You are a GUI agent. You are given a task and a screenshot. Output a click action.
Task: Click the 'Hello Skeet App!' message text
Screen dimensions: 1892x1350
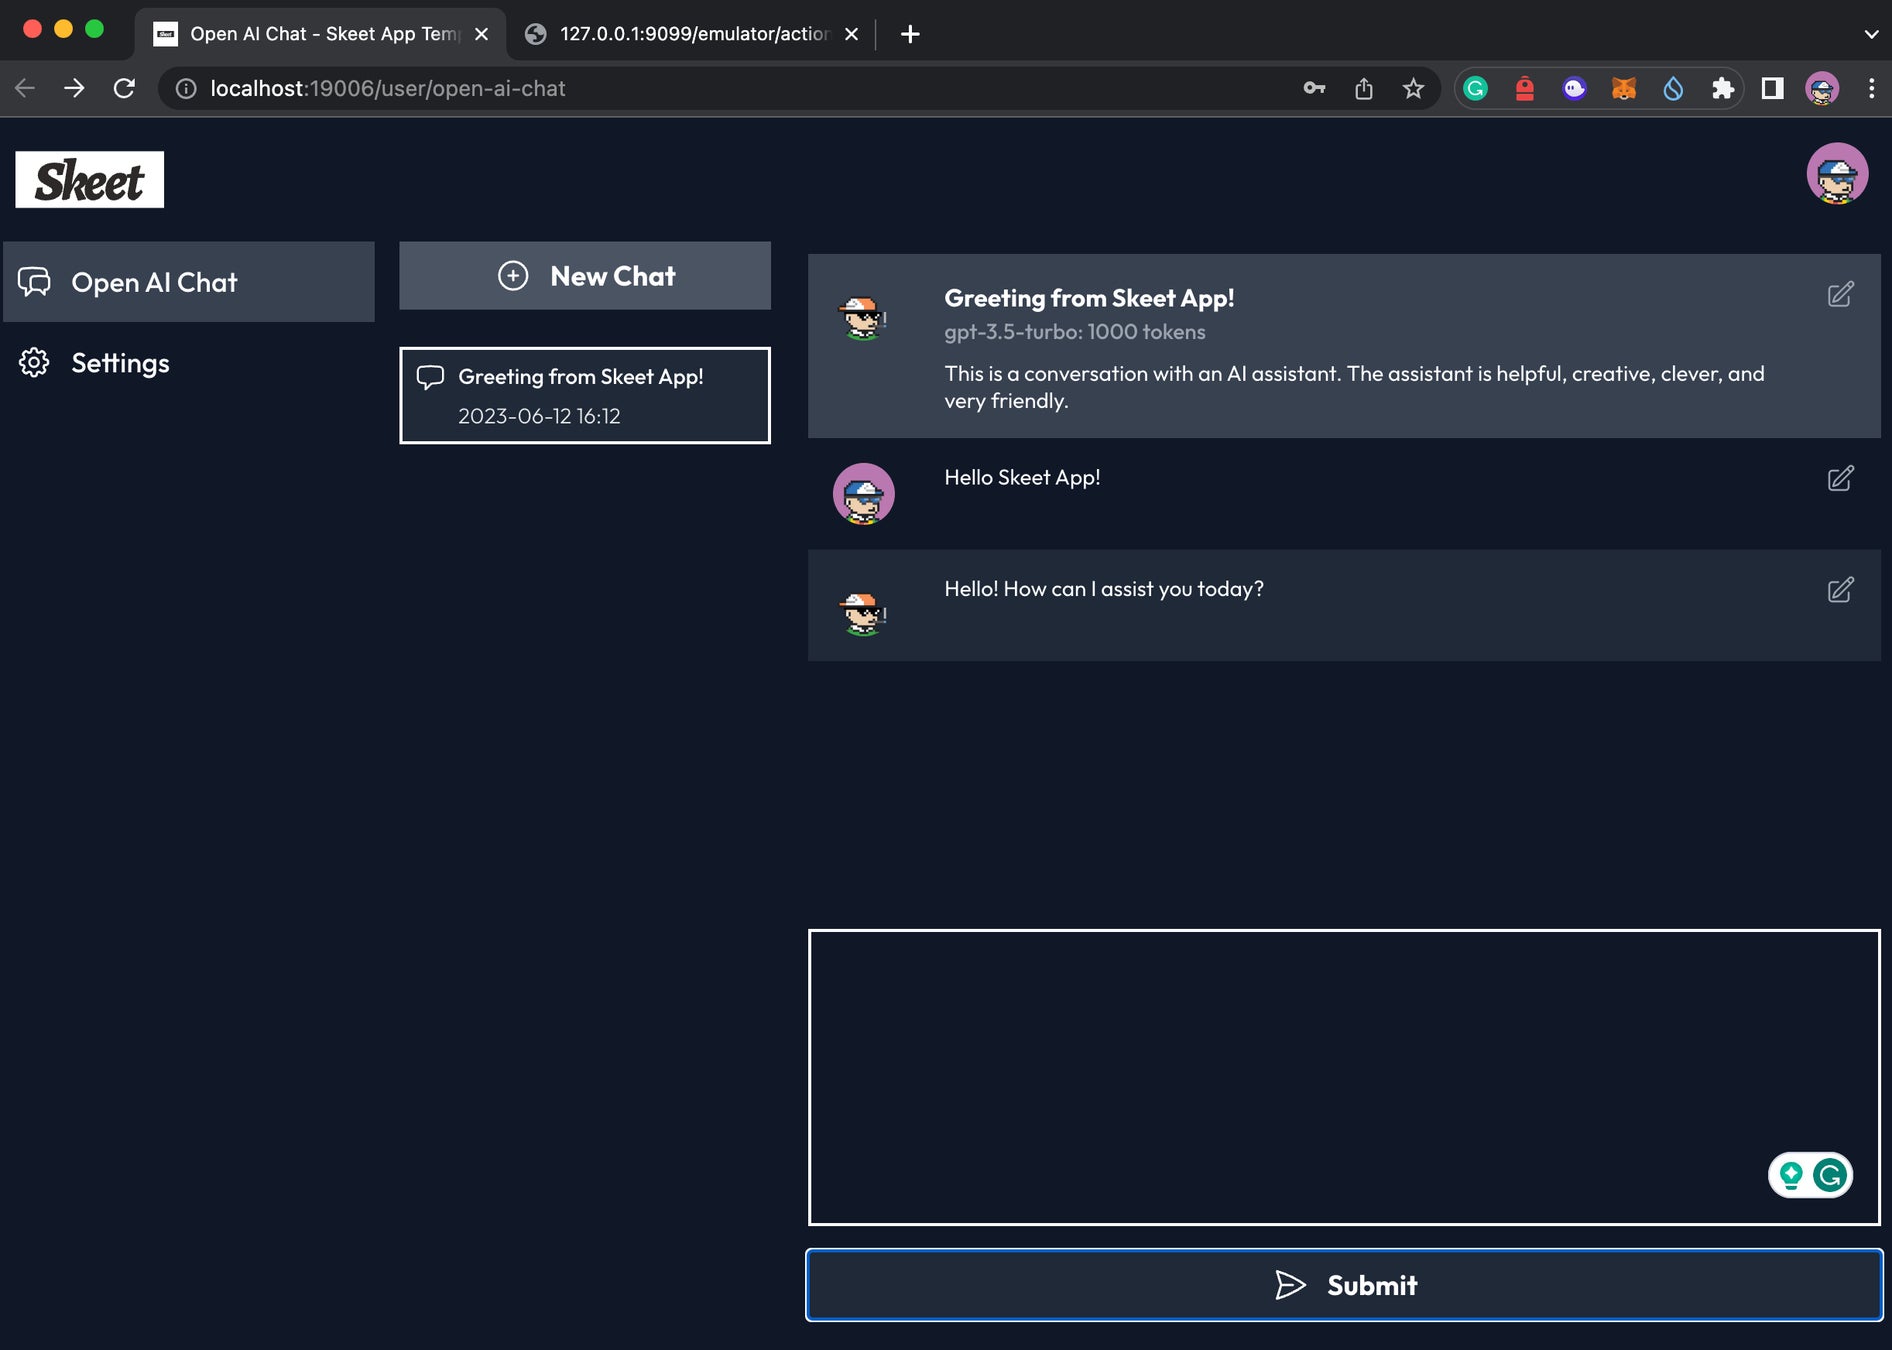coord(1022,478)
